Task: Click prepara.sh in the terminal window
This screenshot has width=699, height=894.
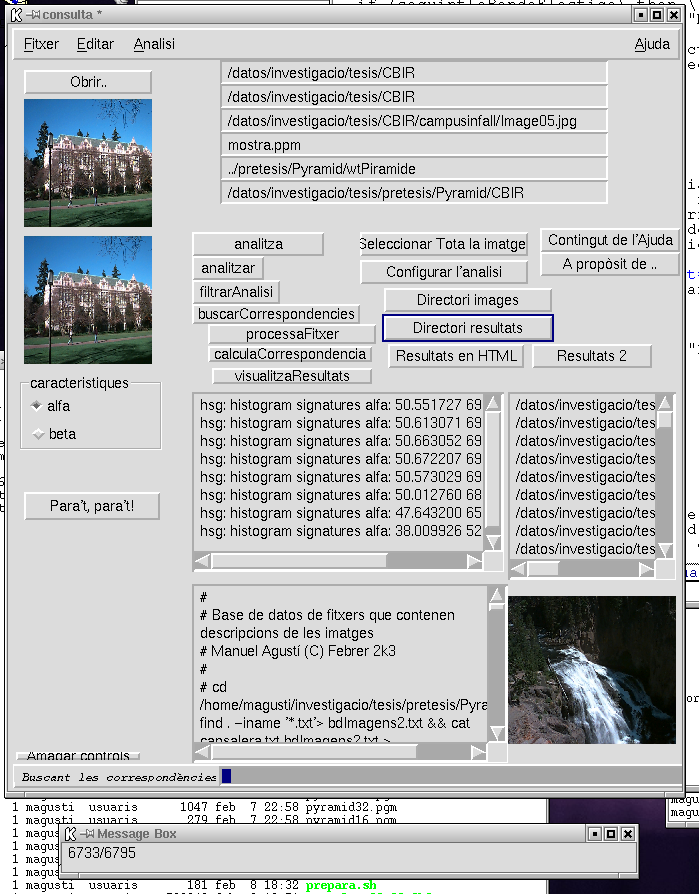Action: [341, 885]
